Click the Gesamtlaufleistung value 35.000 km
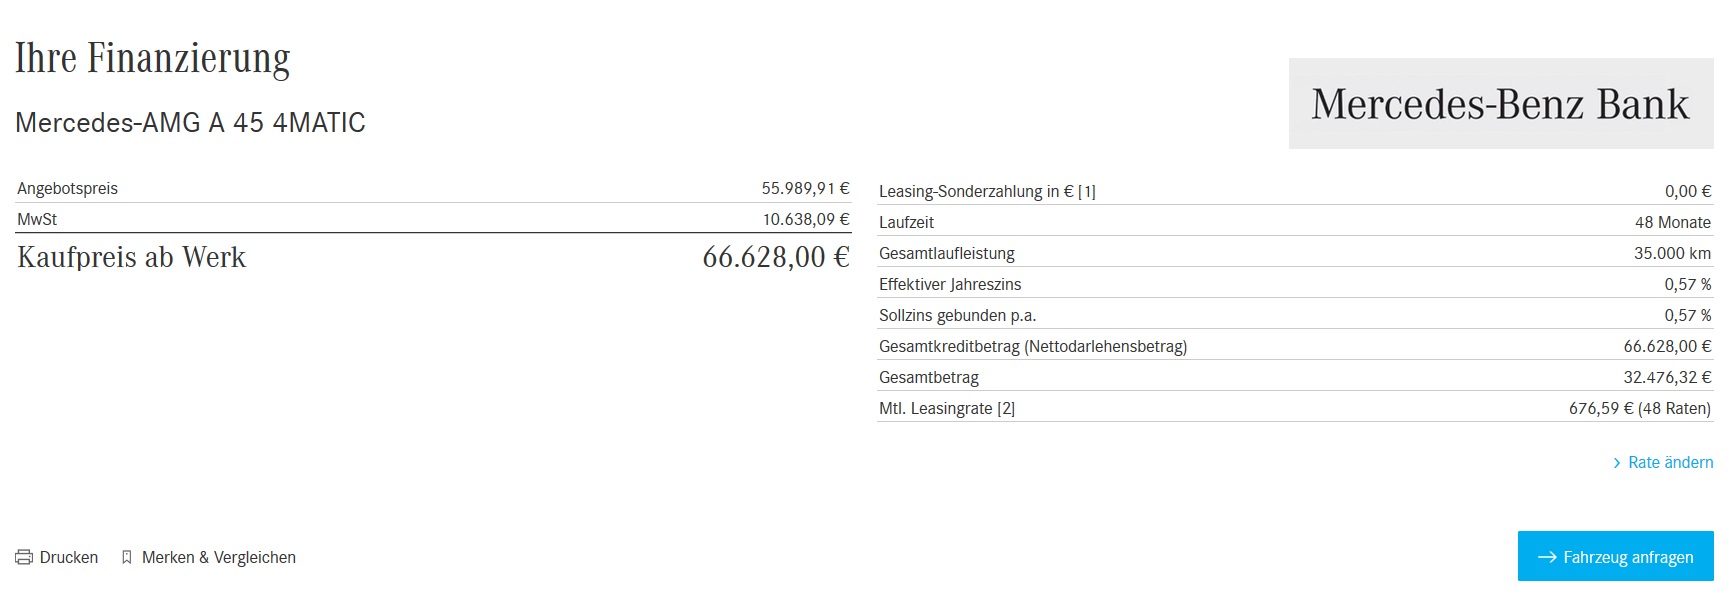1730x595 pixels. pos(1672,254)
